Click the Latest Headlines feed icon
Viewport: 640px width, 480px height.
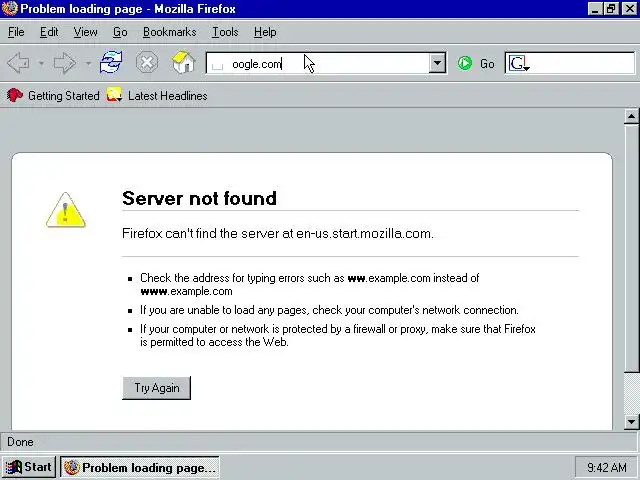114,95
